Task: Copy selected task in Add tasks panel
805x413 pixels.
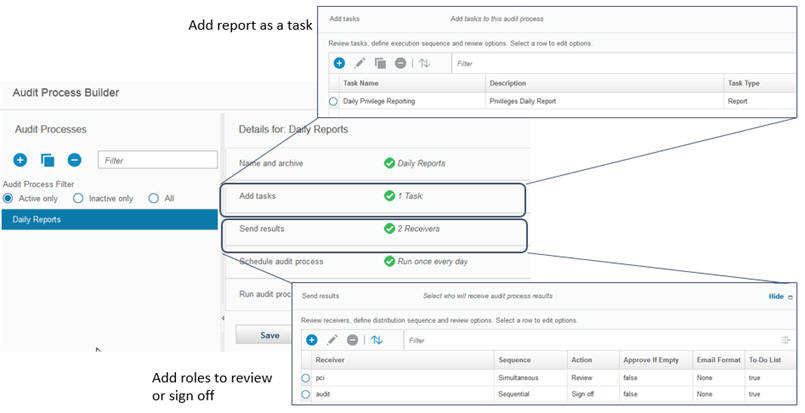Action: (380, 63)
